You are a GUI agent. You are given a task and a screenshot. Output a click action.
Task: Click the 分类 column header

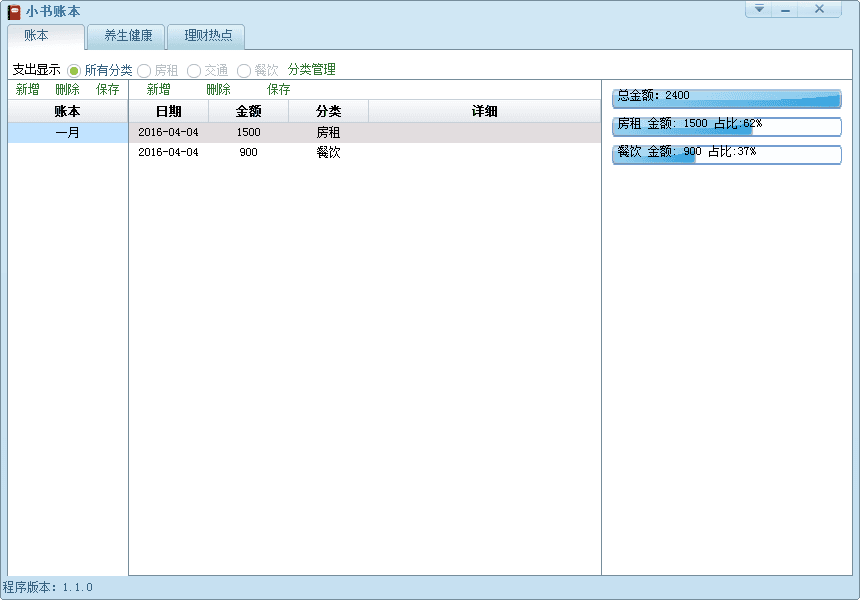point(329,111)
